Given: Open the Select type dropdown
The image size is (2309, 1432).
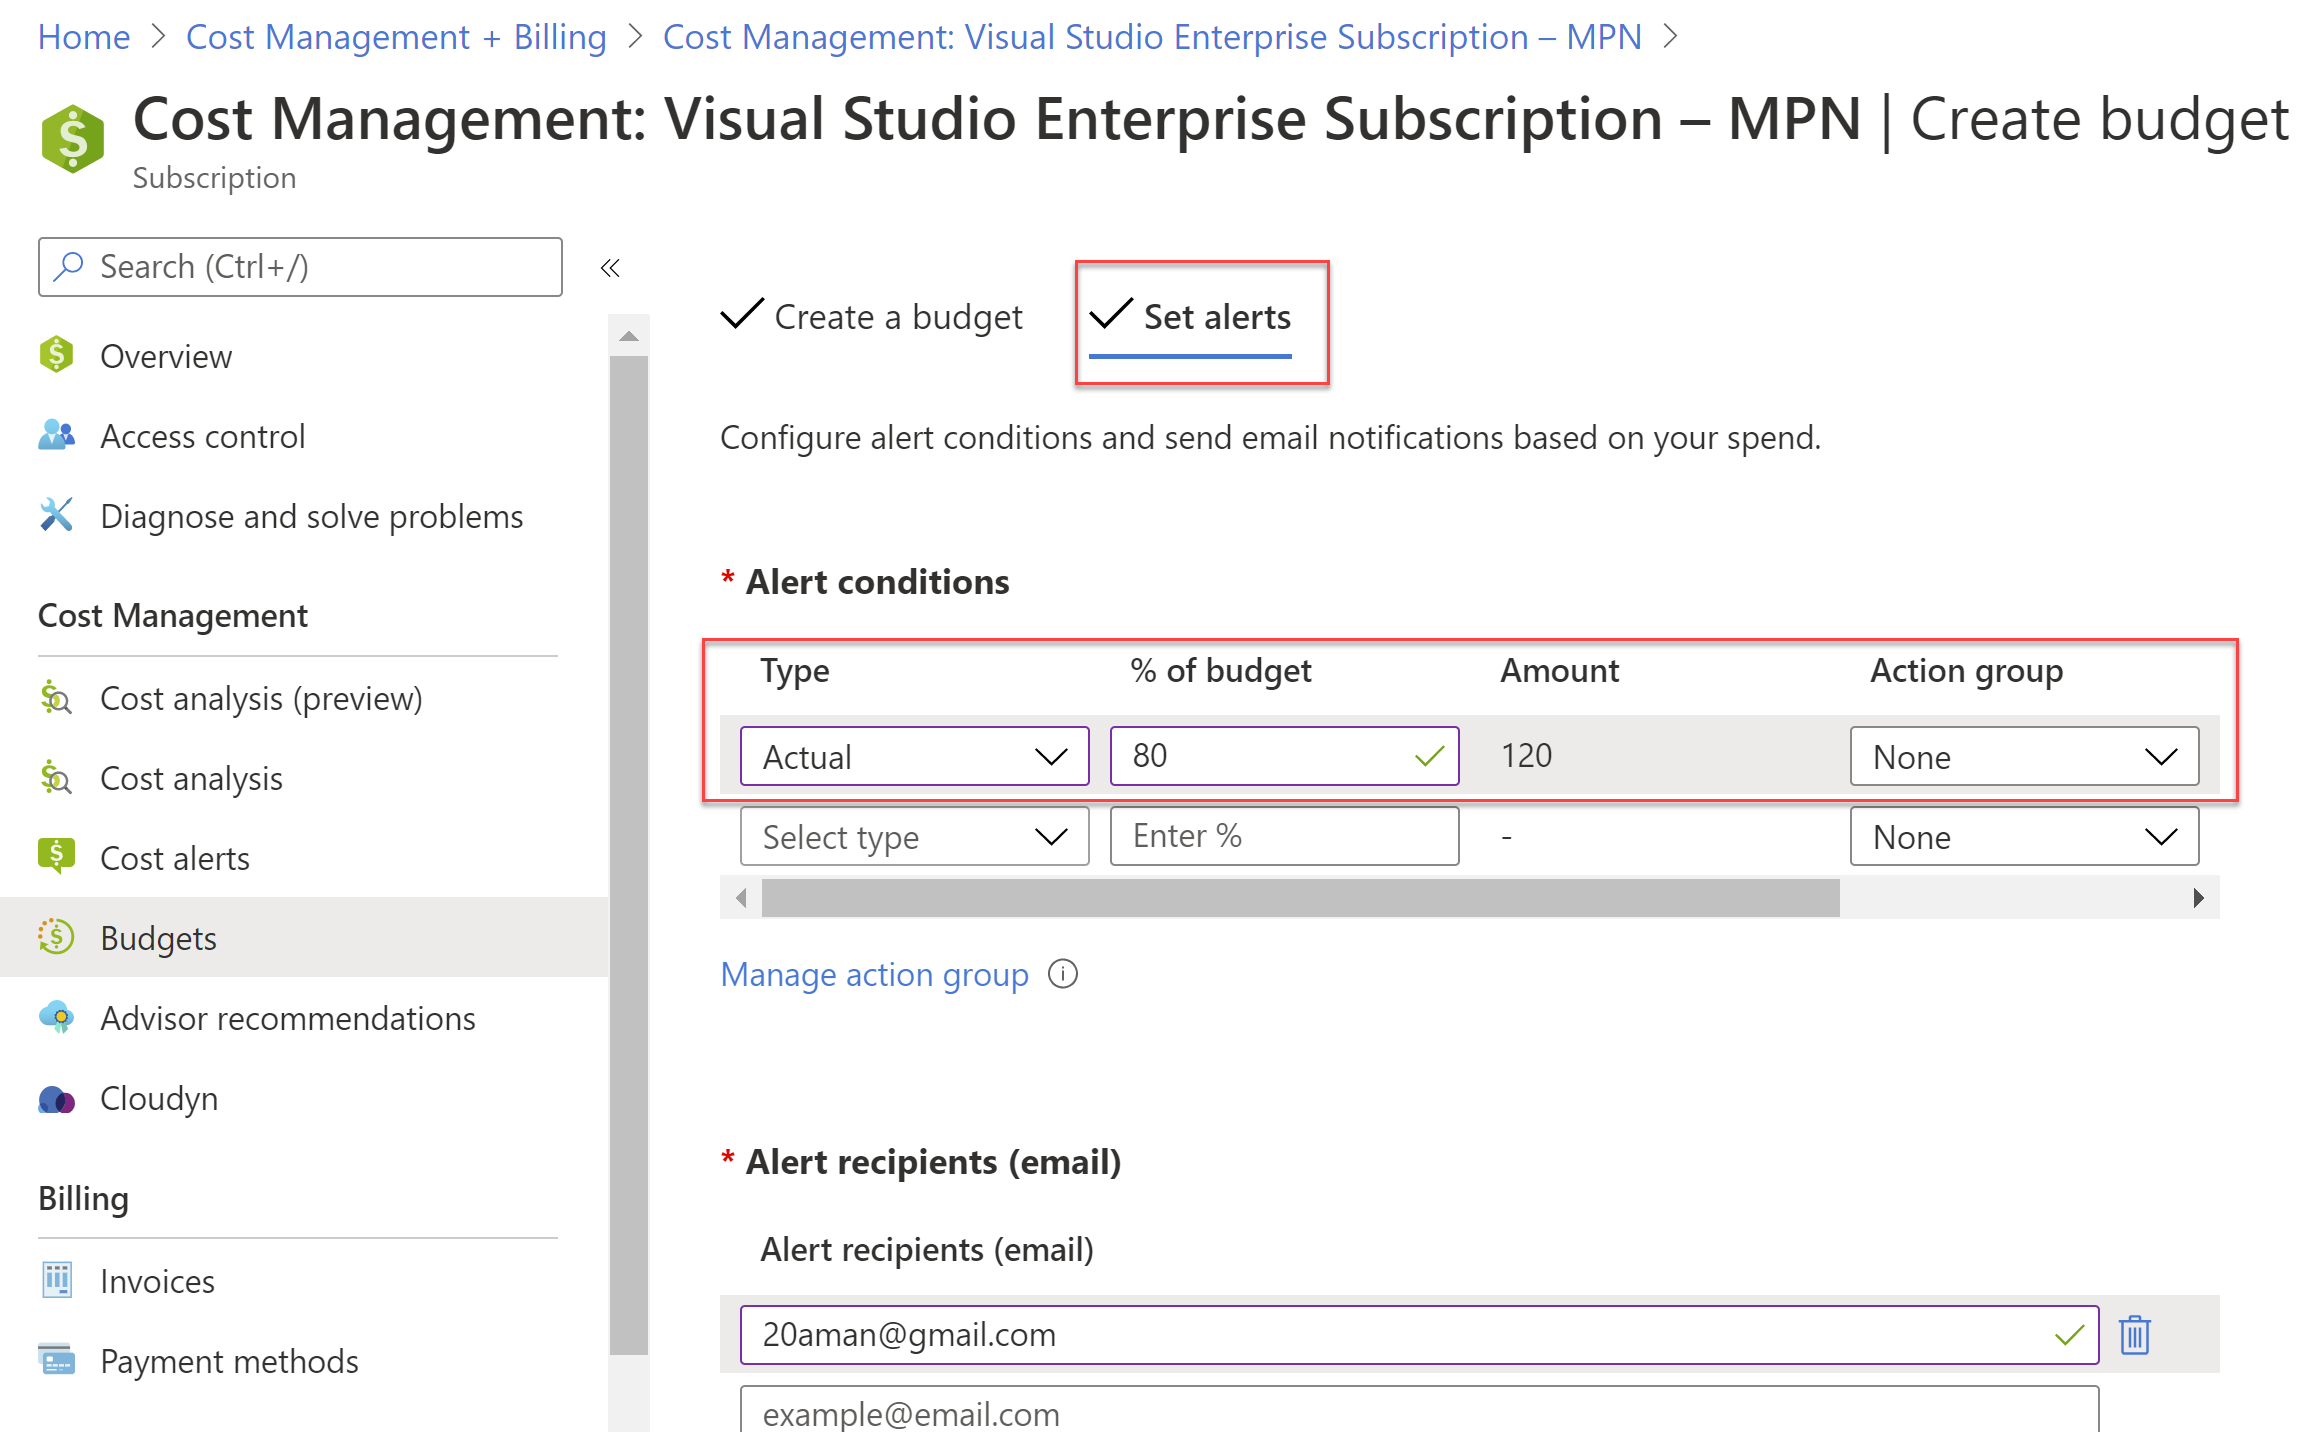Looking at the screenshot, I should coord(914,836).
